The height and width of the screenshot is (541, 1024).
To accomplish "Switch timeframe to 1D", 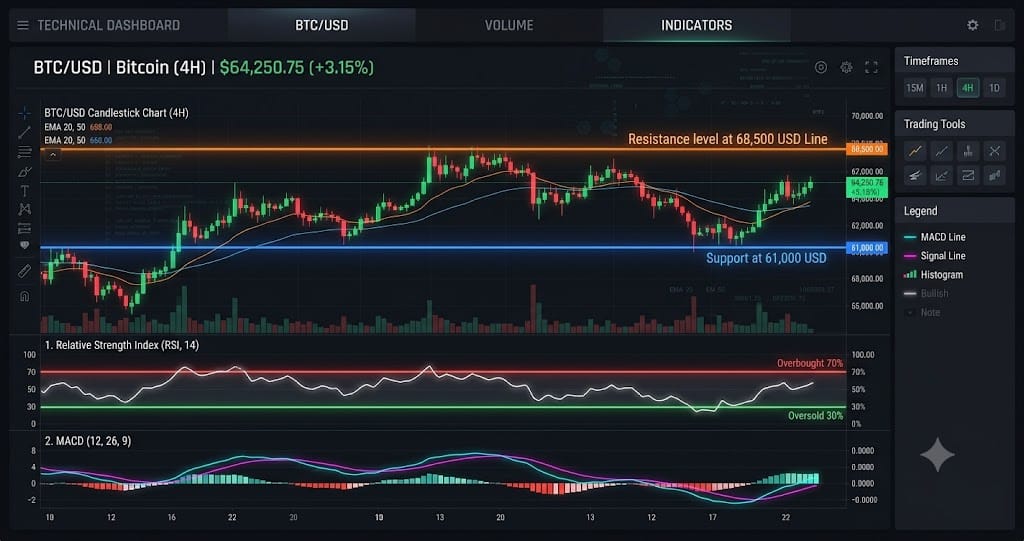I will [x=994, y=88].
